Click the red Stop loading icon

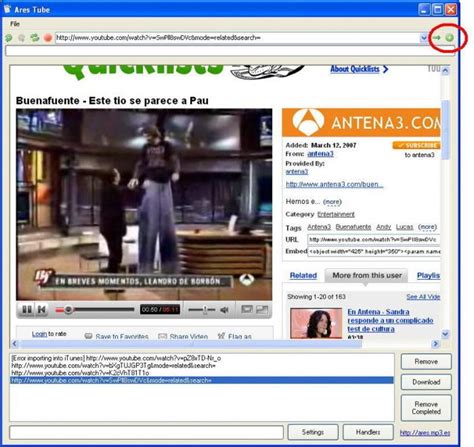click(x=48, y=38)
